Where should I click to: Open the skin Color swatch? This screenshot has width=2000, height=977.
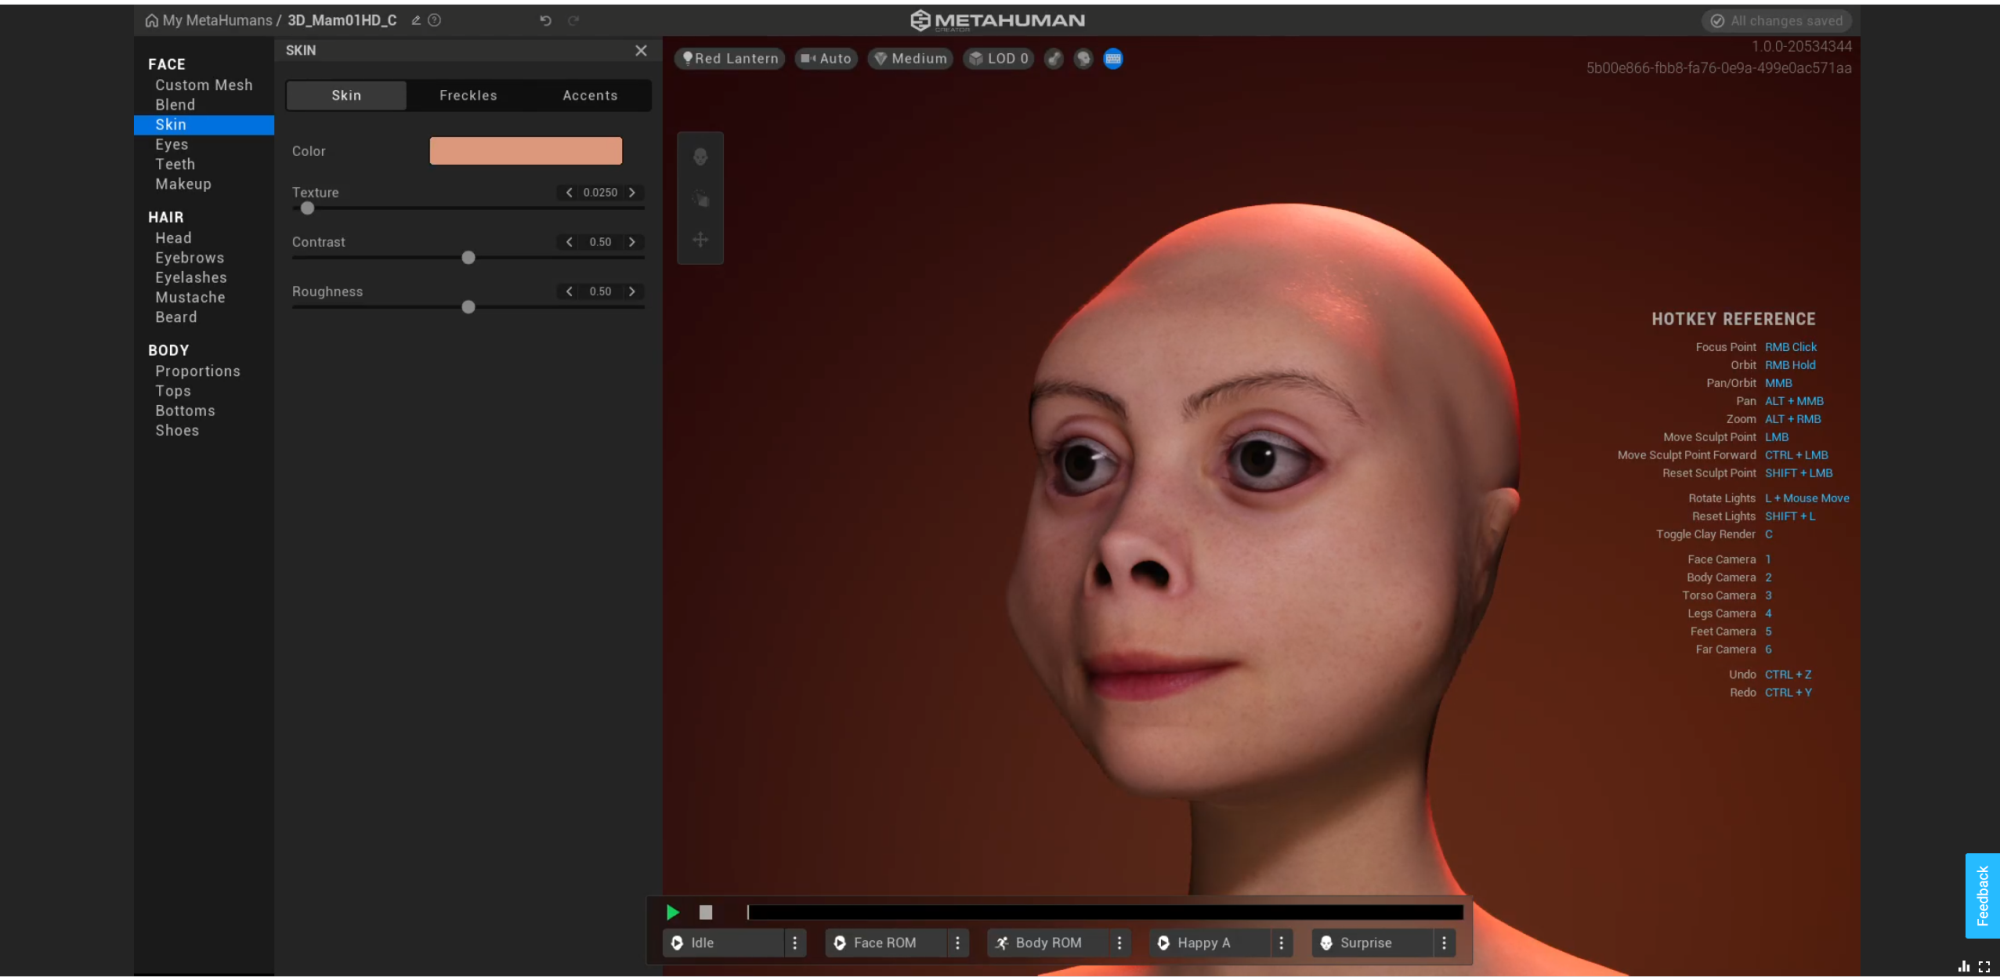(x=526, y=151)
